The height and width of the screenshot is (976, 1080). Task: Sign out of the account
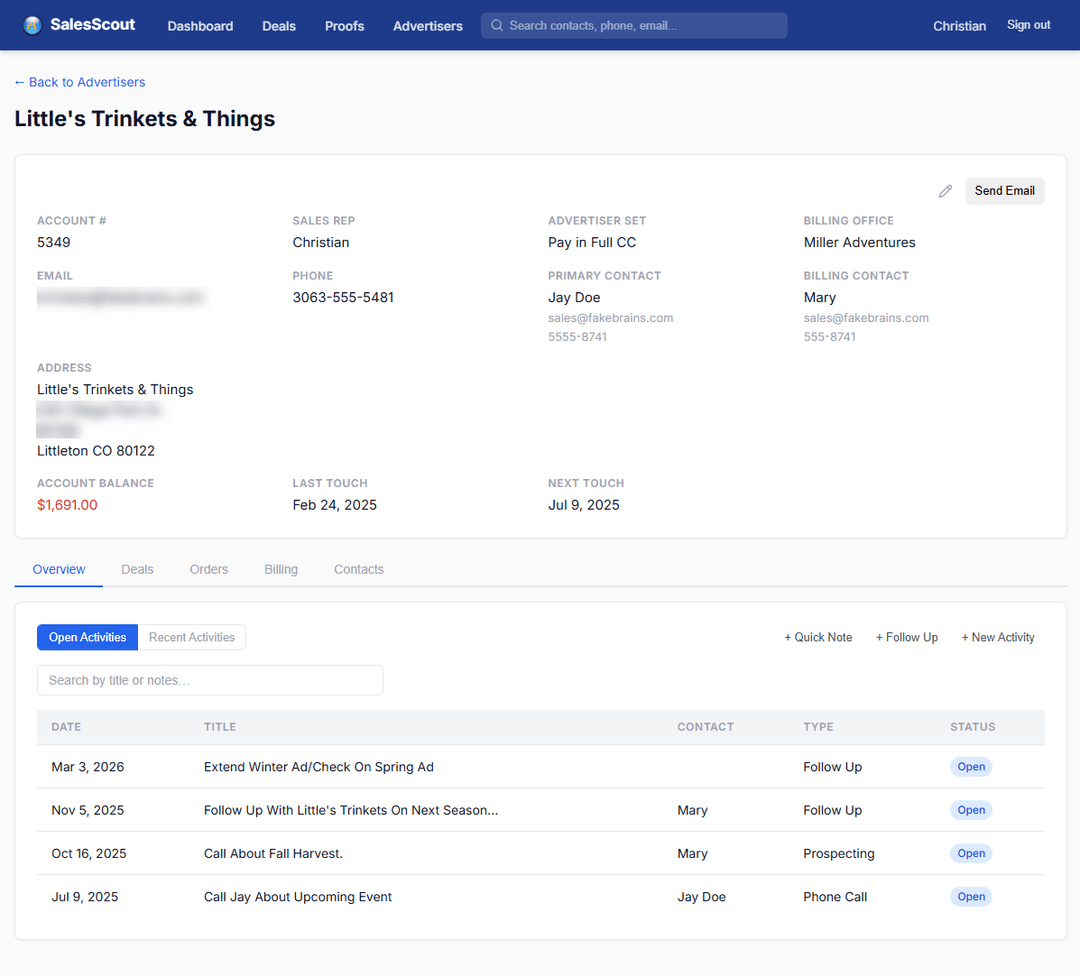pyautogui.click(x=1028, y=25)
